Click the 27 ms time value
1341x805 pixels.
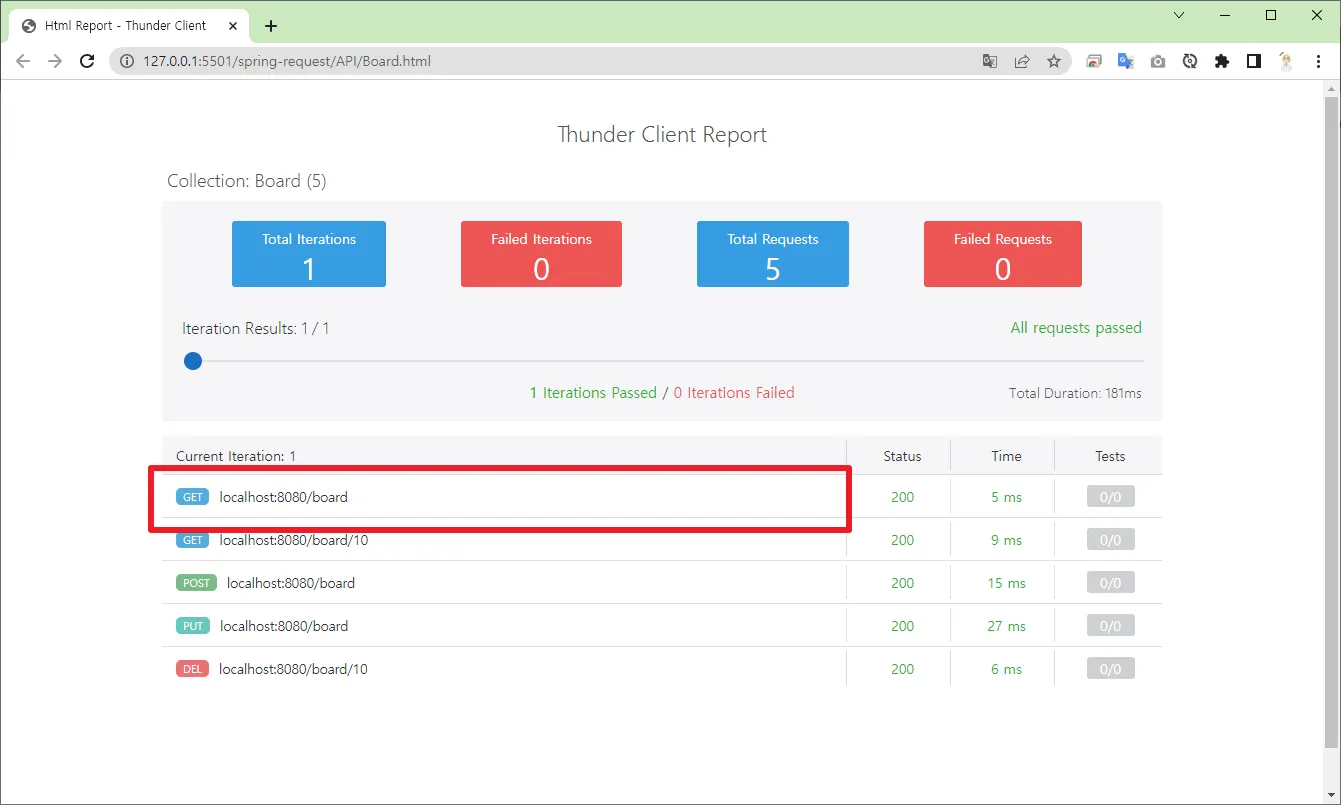click(1006, 626)
